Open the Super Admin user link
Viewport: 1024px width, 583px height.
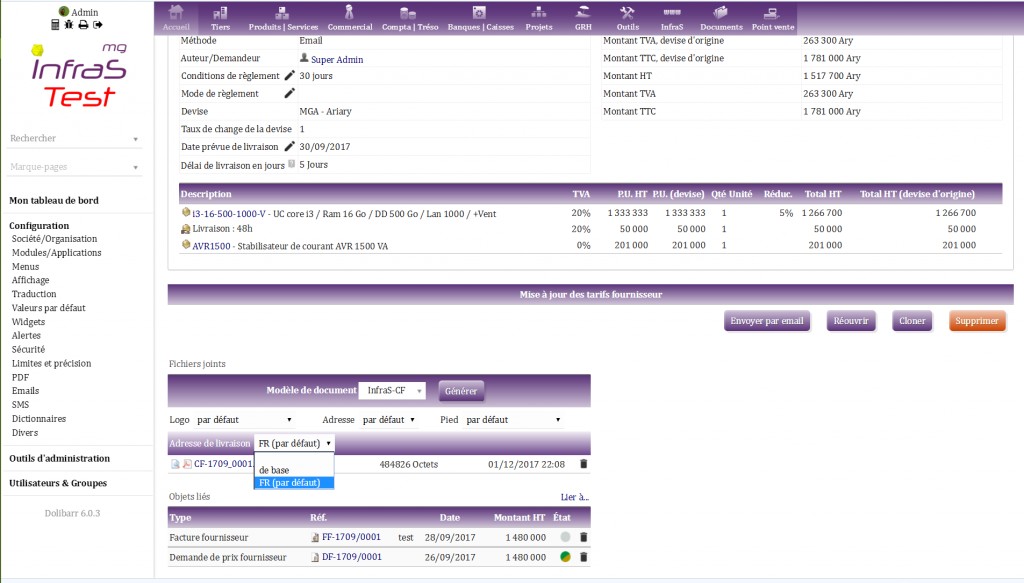[337, 59]
